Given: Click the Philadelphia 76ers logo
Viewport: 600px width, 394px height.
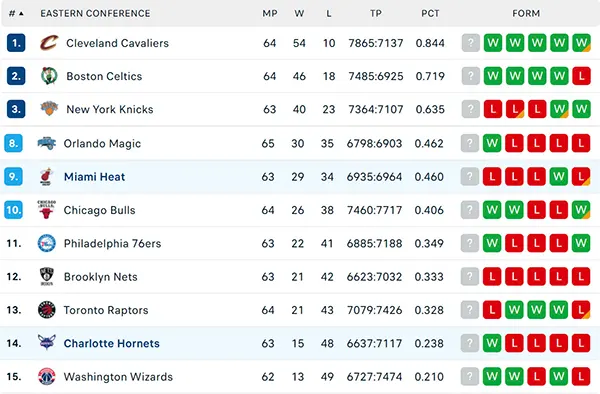Looking at the screenshot, I should click(x=47, y=243).
